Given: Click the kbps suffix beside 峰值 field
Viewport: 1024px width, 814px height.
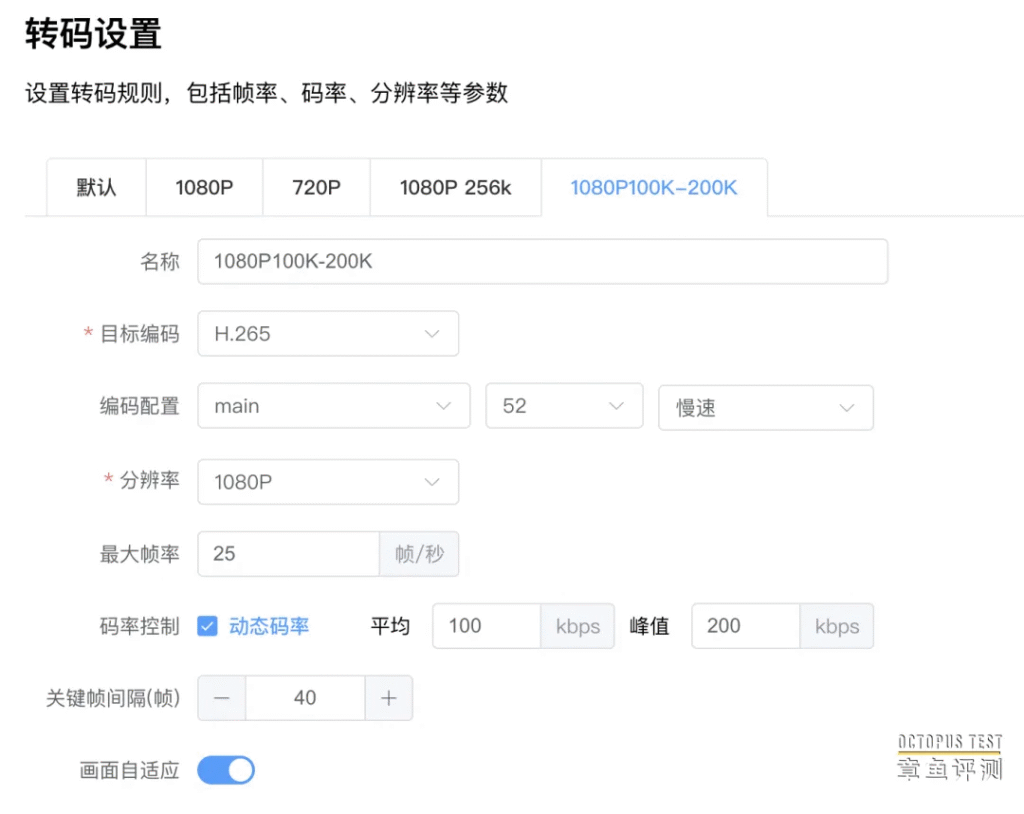Looking at the screenshot, I should (x=837, y=626).
